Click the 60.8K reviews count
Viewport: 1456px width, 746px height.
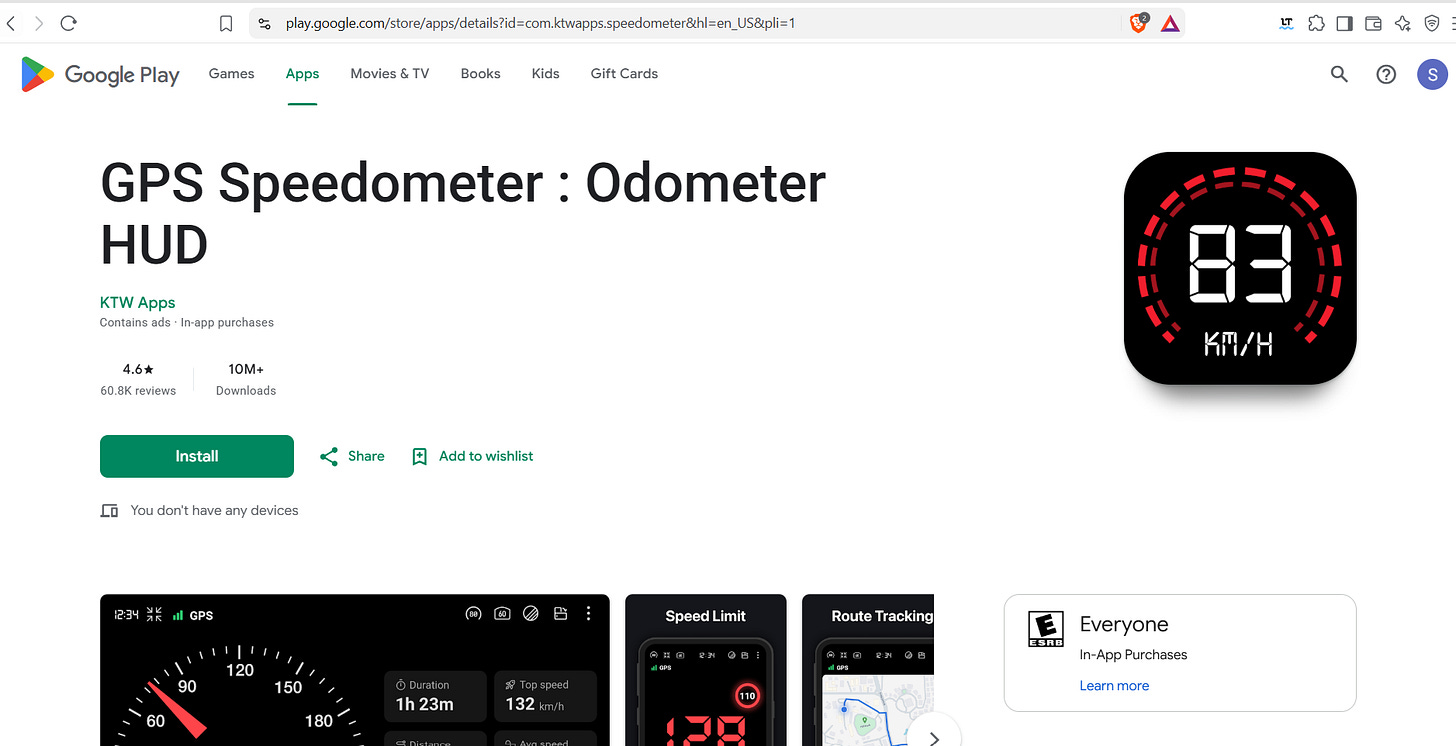138,391
